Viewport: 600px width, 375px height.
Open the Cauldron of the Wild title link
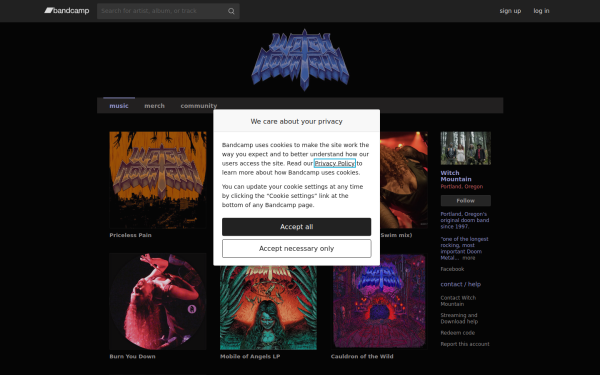coord(362,356)
